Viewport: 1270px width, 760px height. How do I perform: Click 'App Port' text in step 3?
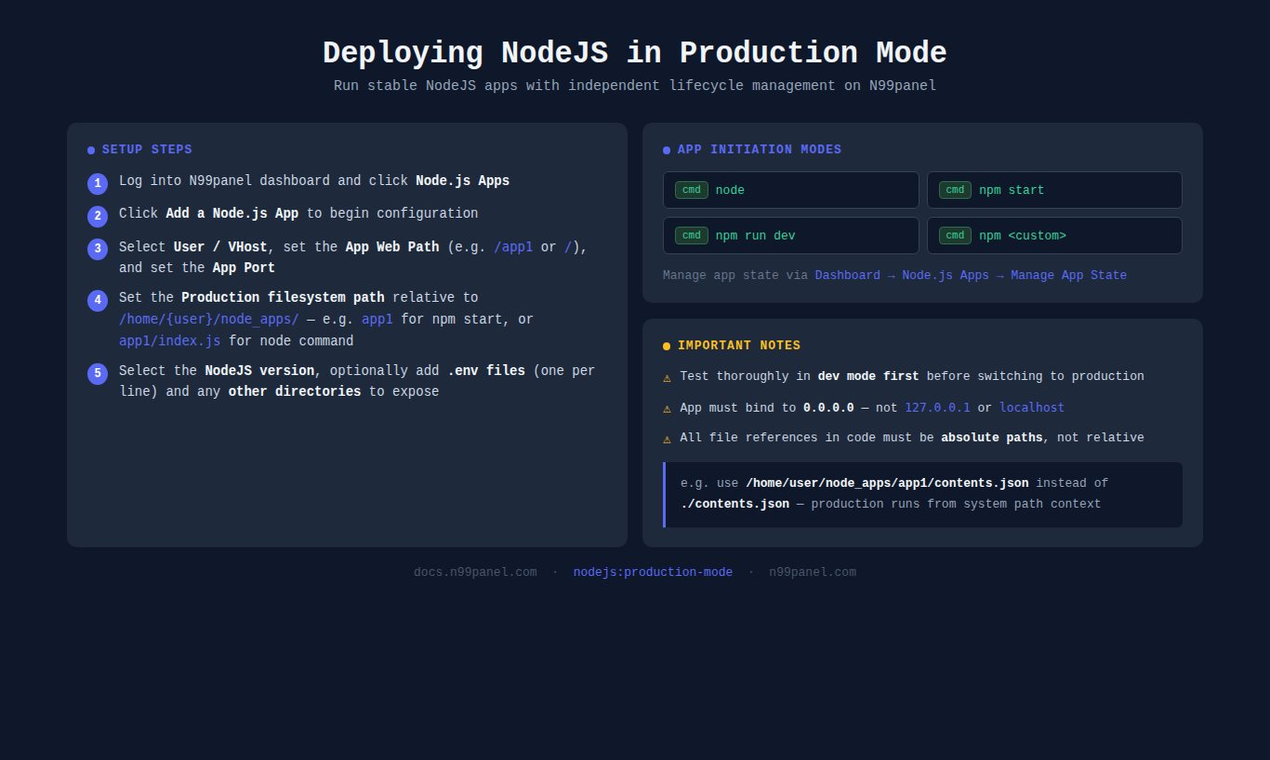pyautogui.click(x=244, y=268)
